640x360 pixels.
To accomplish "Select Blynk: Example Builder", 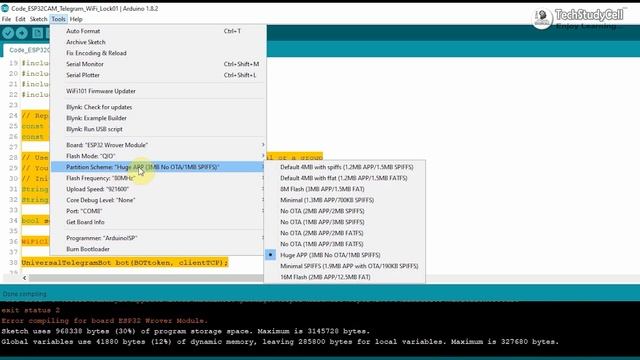I will coord(158,118).
